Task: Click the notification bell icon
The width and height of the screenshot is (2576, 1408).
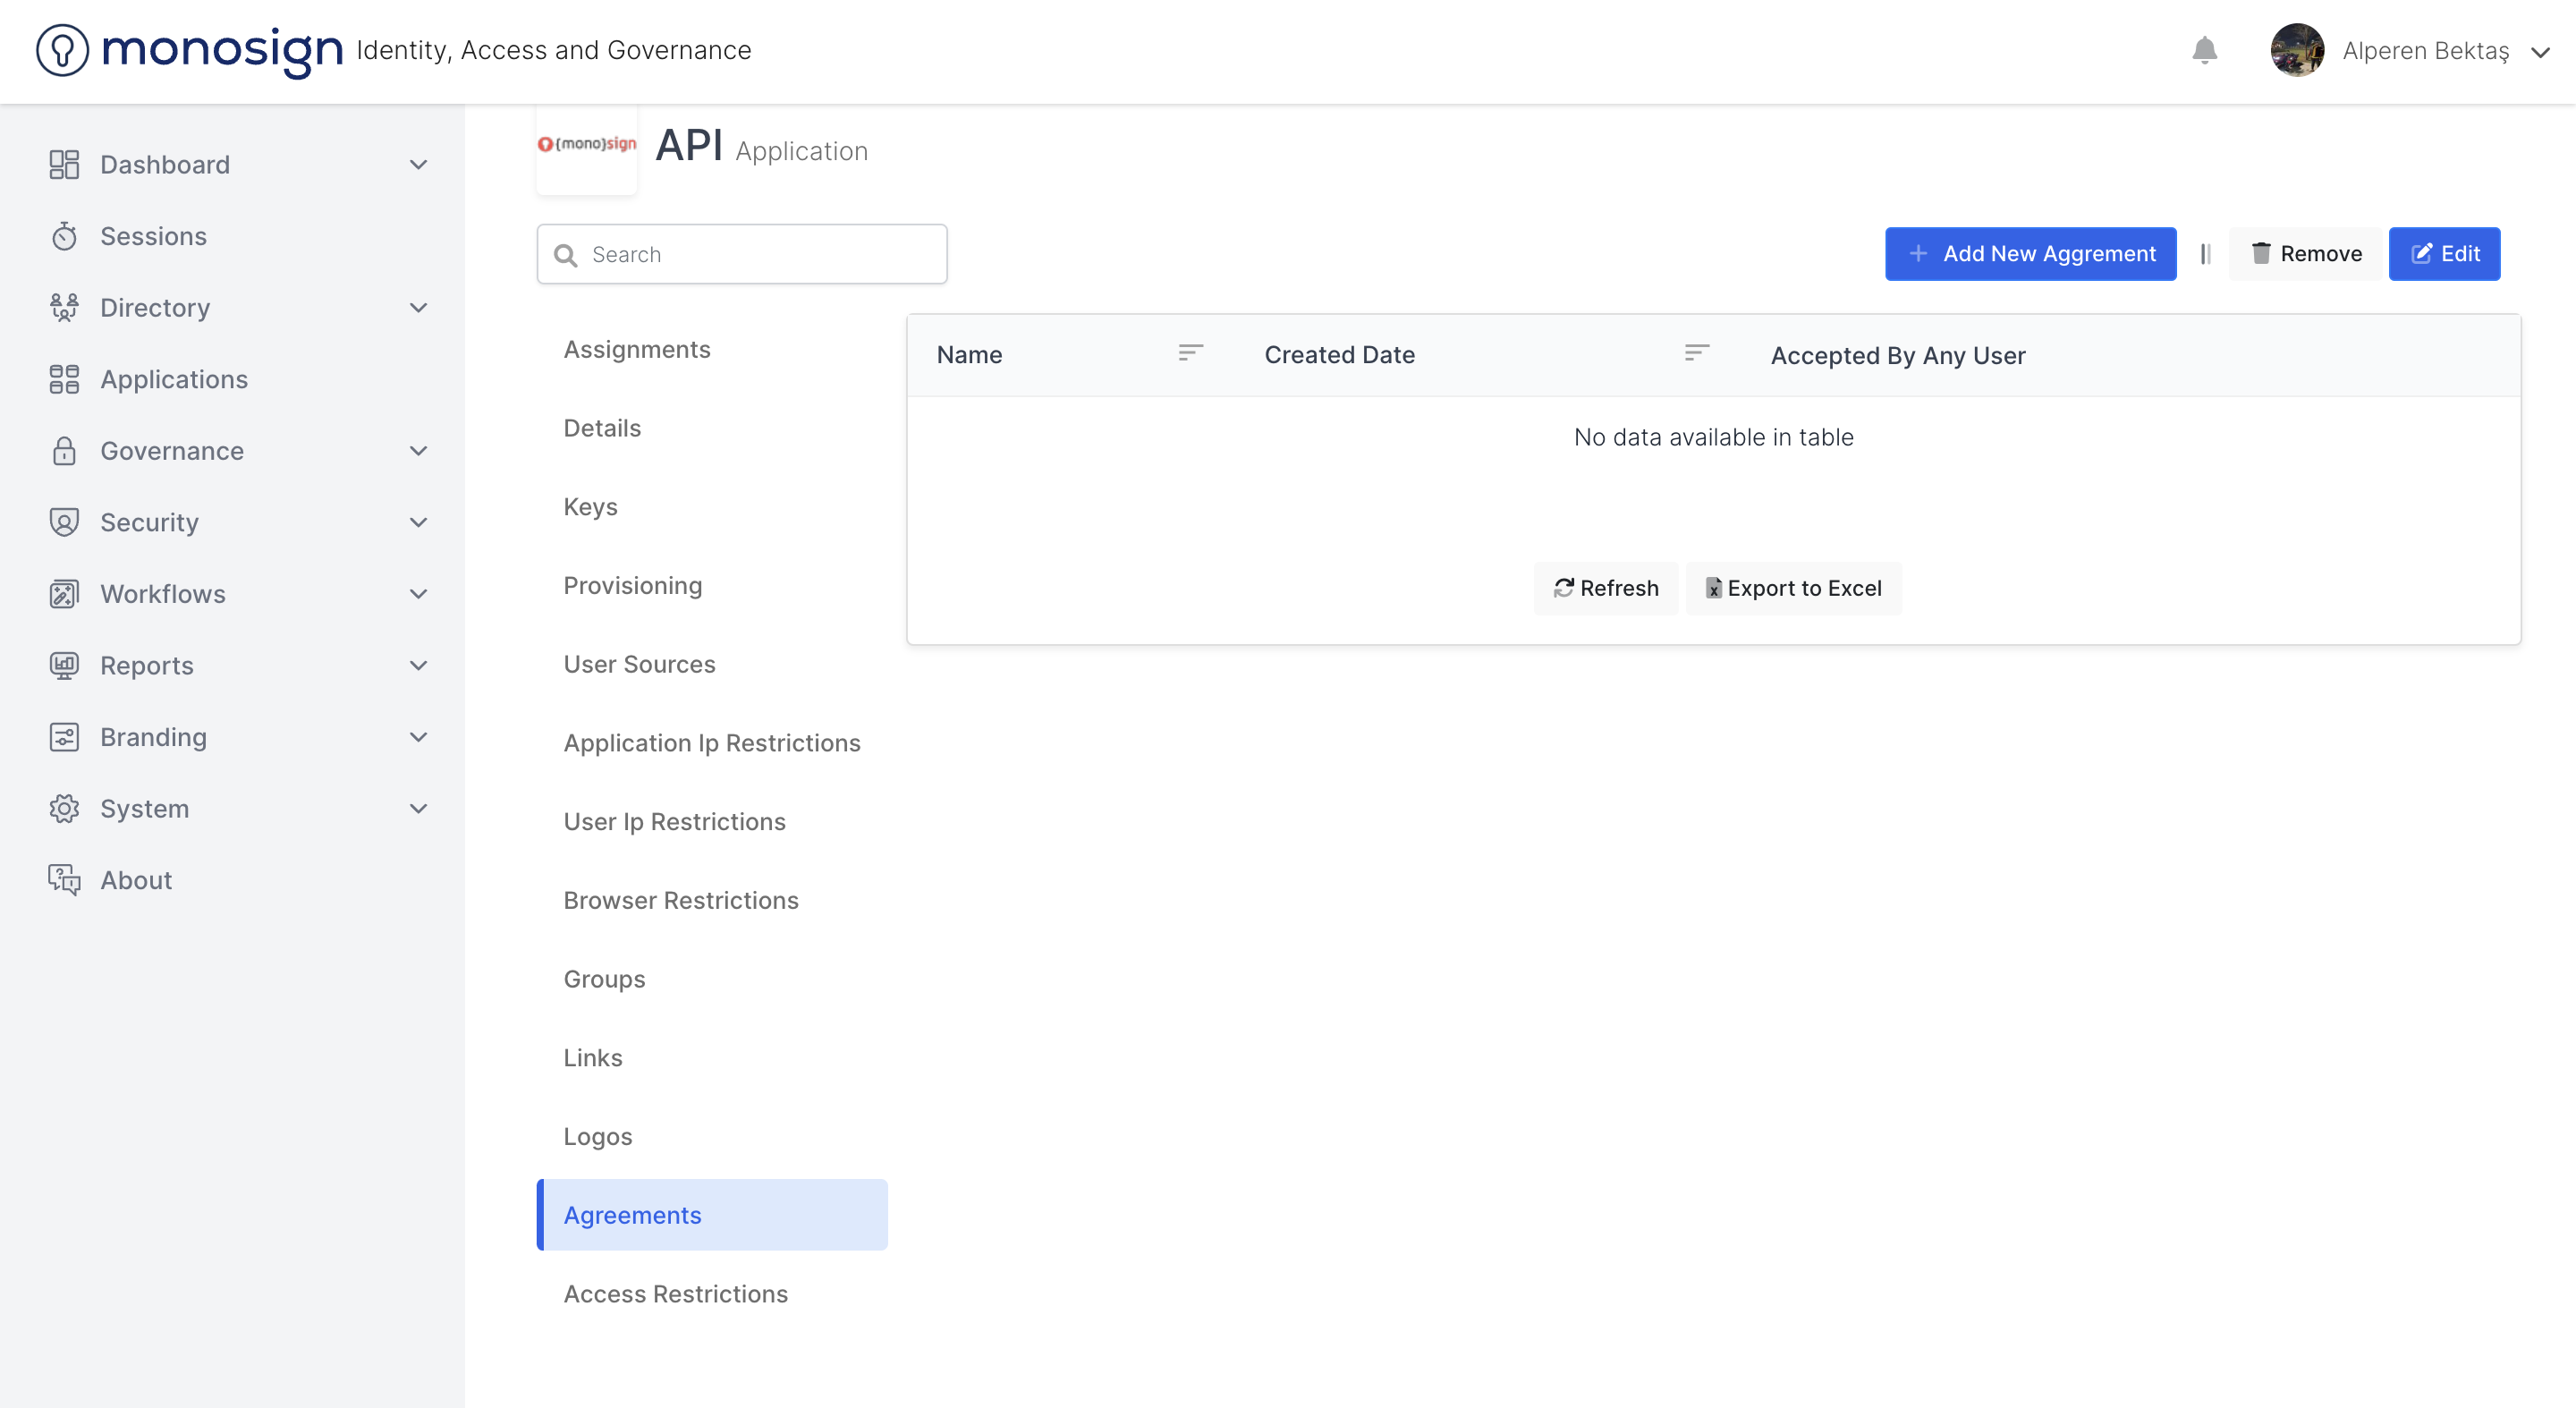Action: click(2204, 51)
